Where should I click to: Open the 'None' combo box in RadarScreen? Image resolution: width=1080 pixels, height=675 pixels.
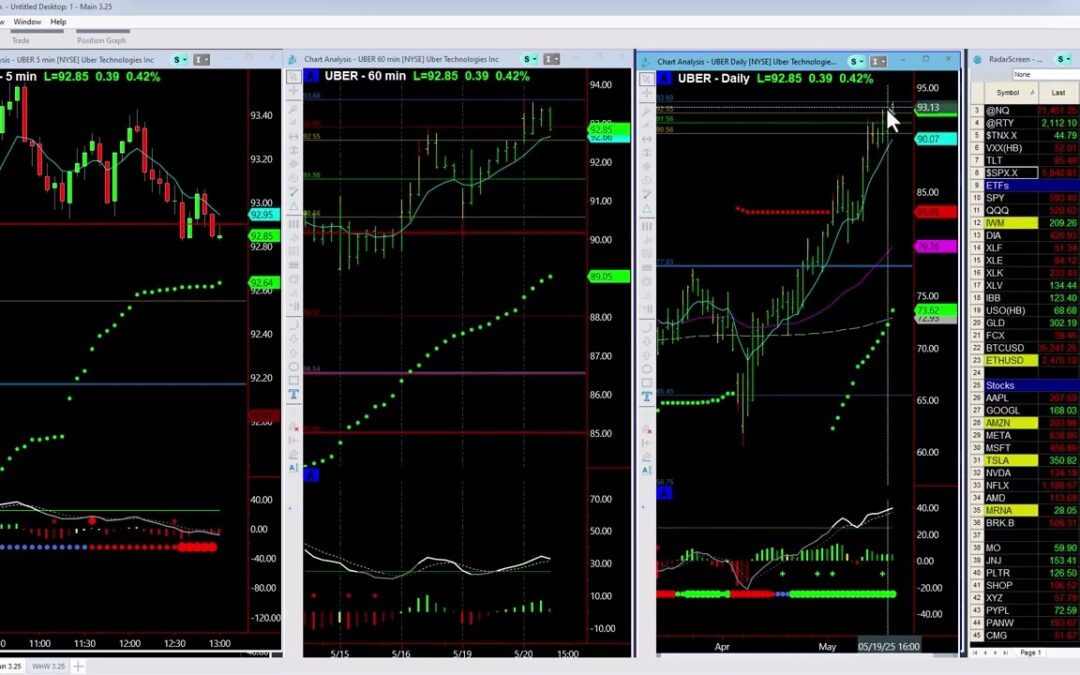point(1046,74)
